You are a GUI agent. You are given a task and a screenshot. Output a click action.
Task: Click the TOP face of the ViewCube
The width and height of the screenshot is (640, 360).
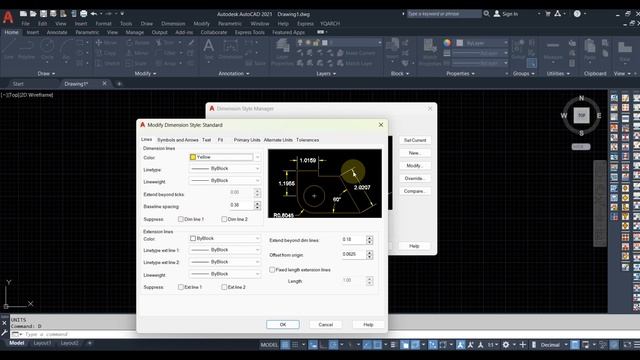click(x=582, y=116)
